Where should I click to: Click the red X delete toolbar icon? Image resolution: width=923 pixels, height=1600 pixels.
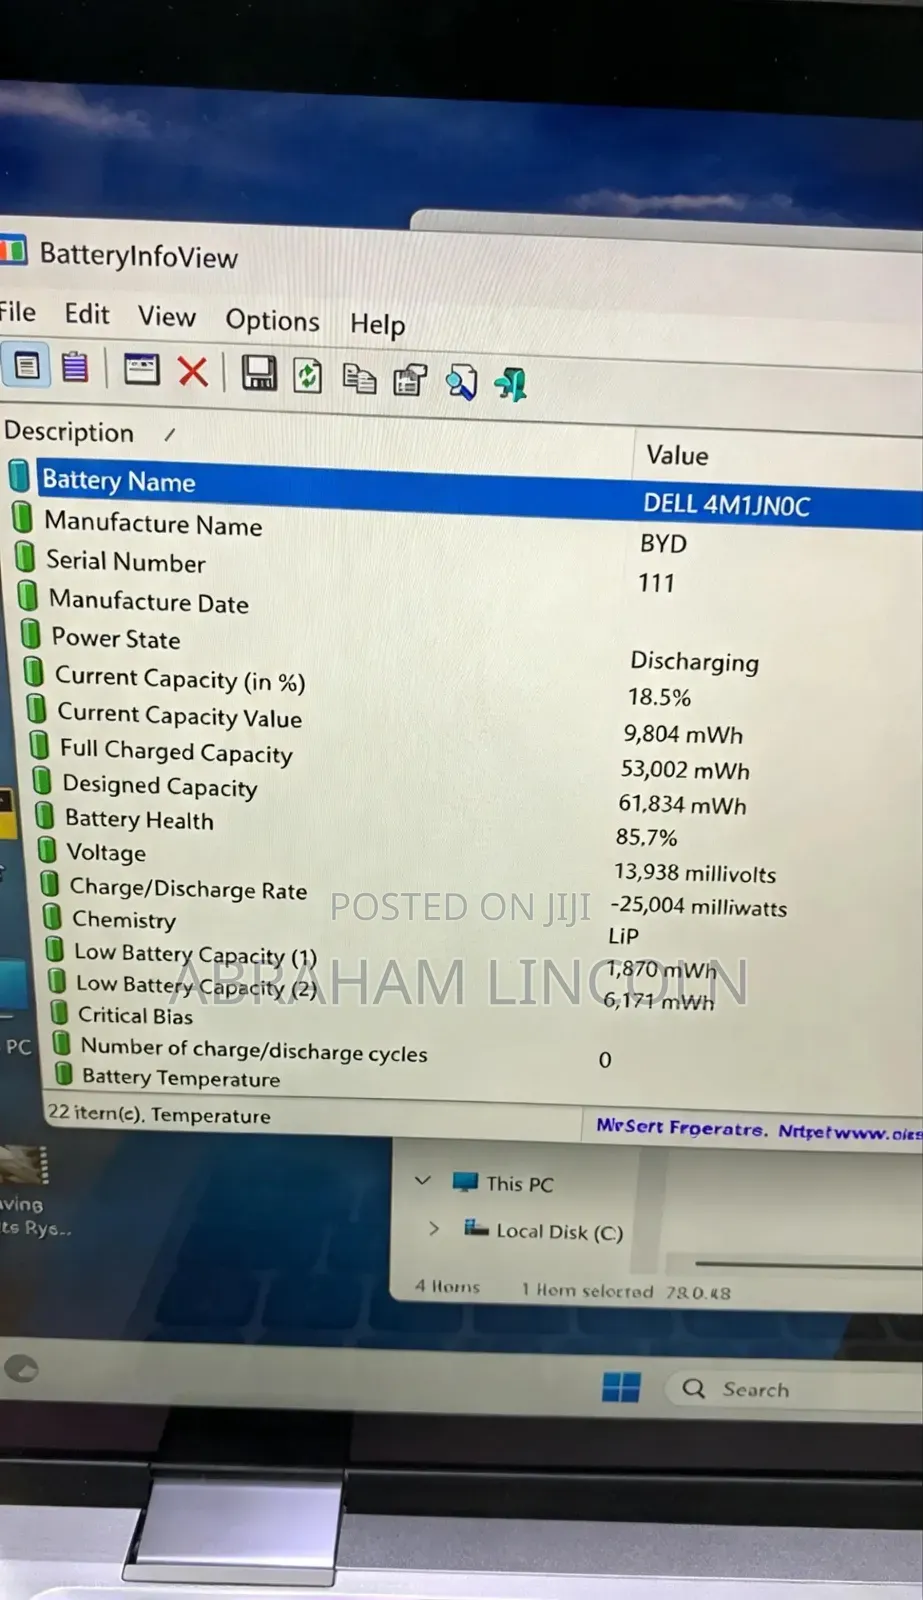[x=193, y=371]
